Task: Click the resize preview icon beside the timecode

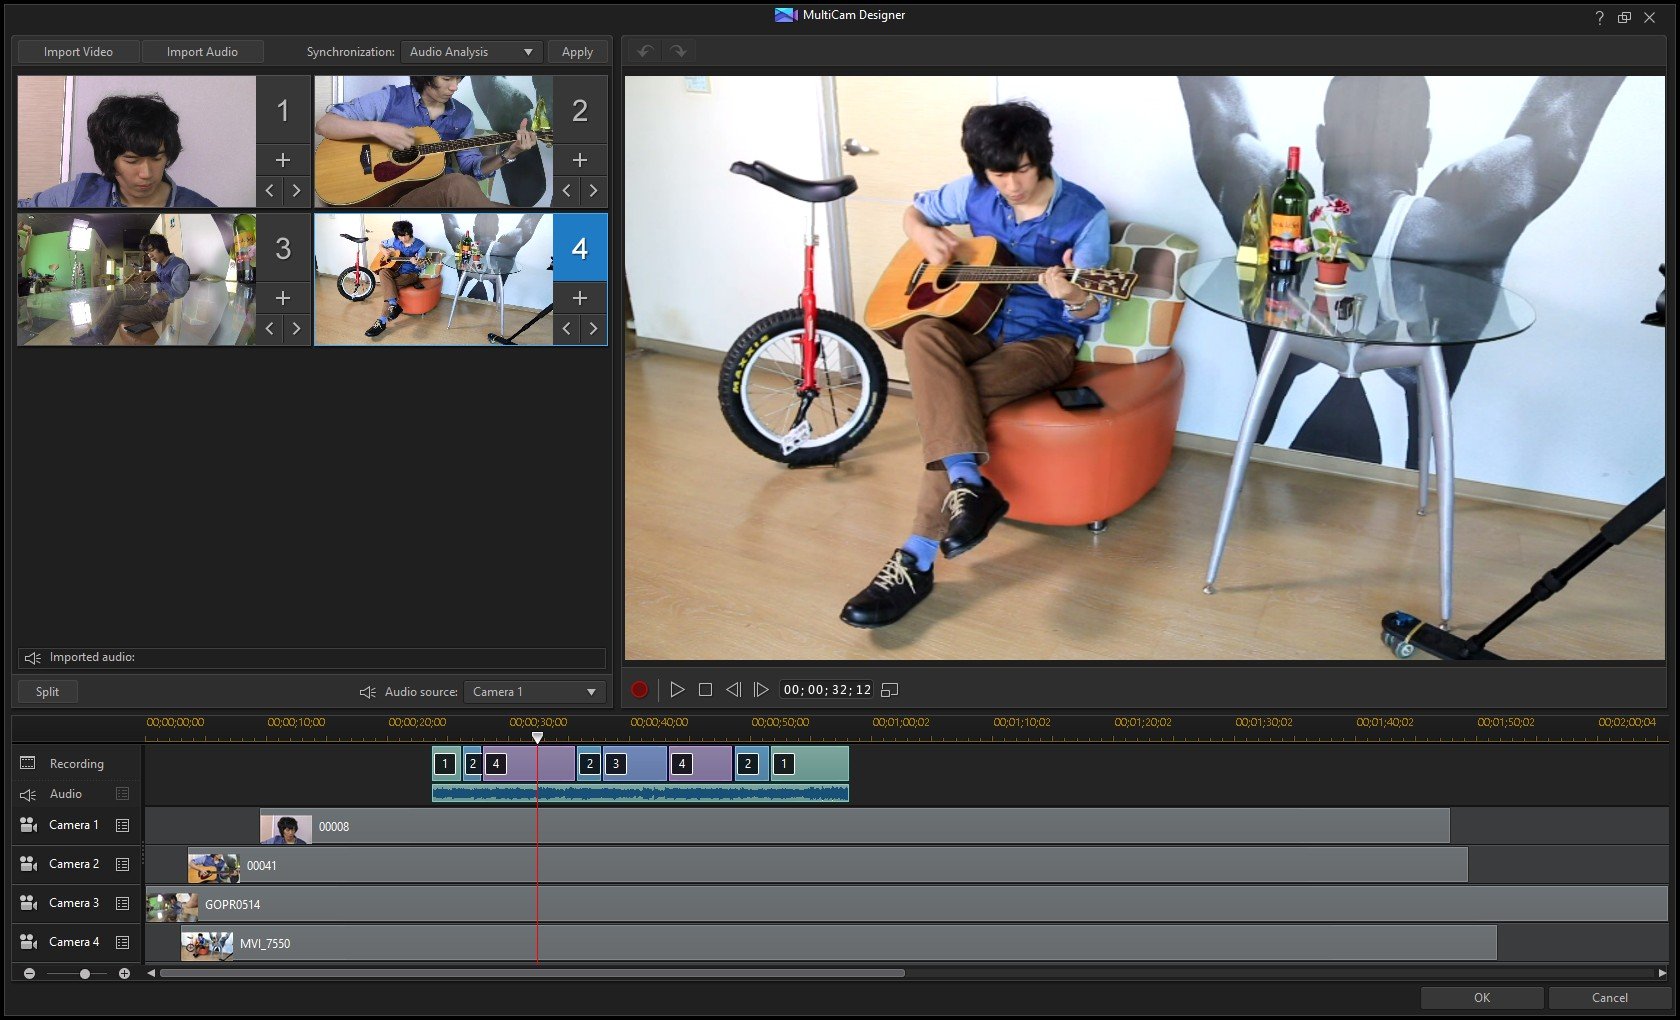Action: click(x=890, y=689)
